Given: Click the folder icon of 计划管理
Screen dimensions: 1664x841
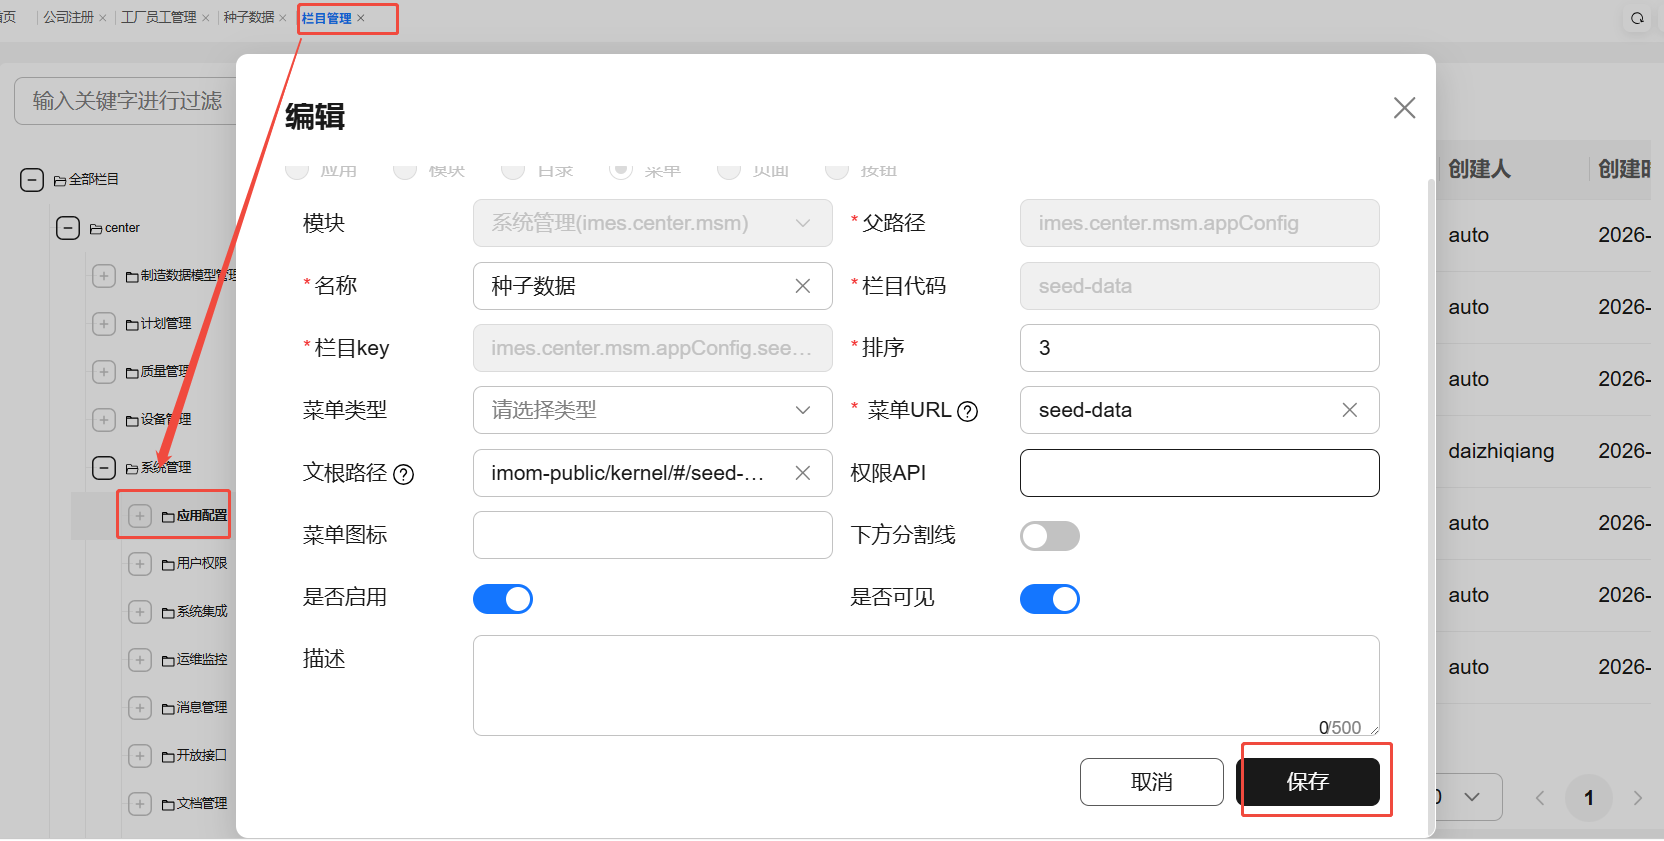Looking at the screenshot, I should tap(132, 325).
